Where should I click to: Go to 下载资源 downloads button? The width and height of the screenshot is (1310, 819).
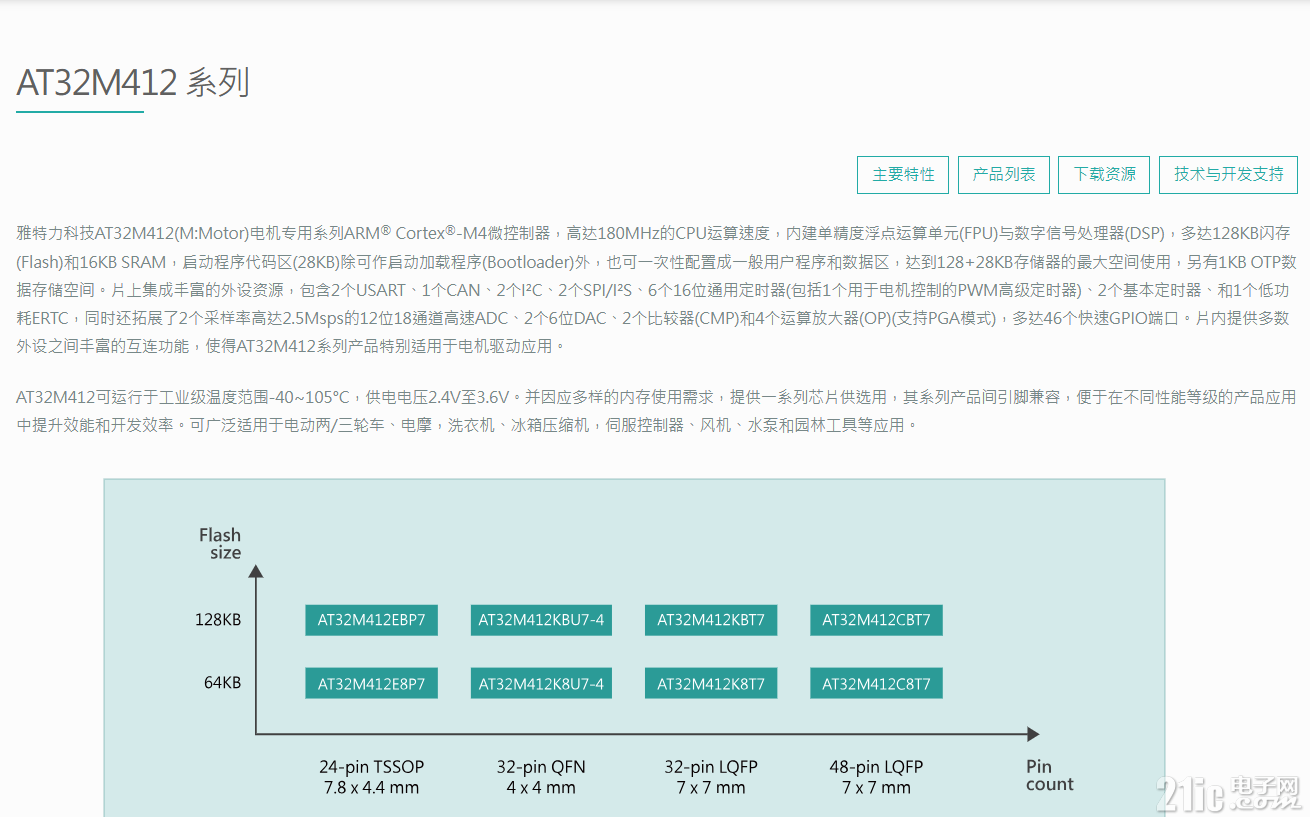click(1105, 175)
